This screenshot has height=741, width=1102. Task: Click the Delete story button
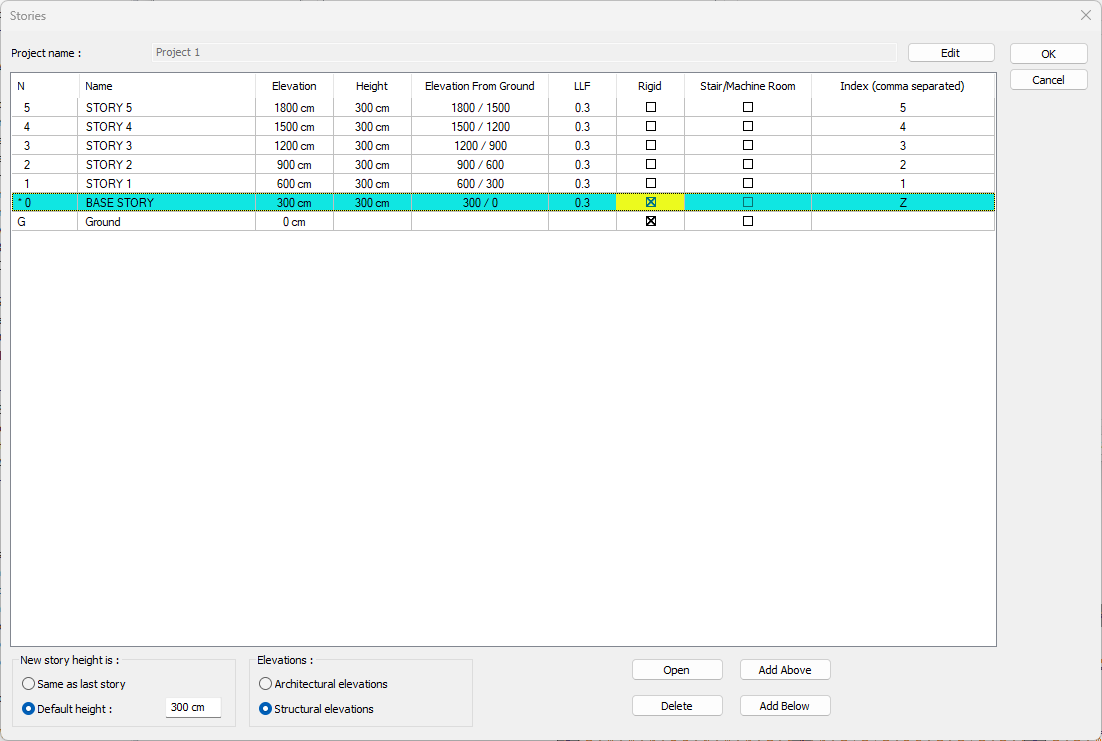676,706
